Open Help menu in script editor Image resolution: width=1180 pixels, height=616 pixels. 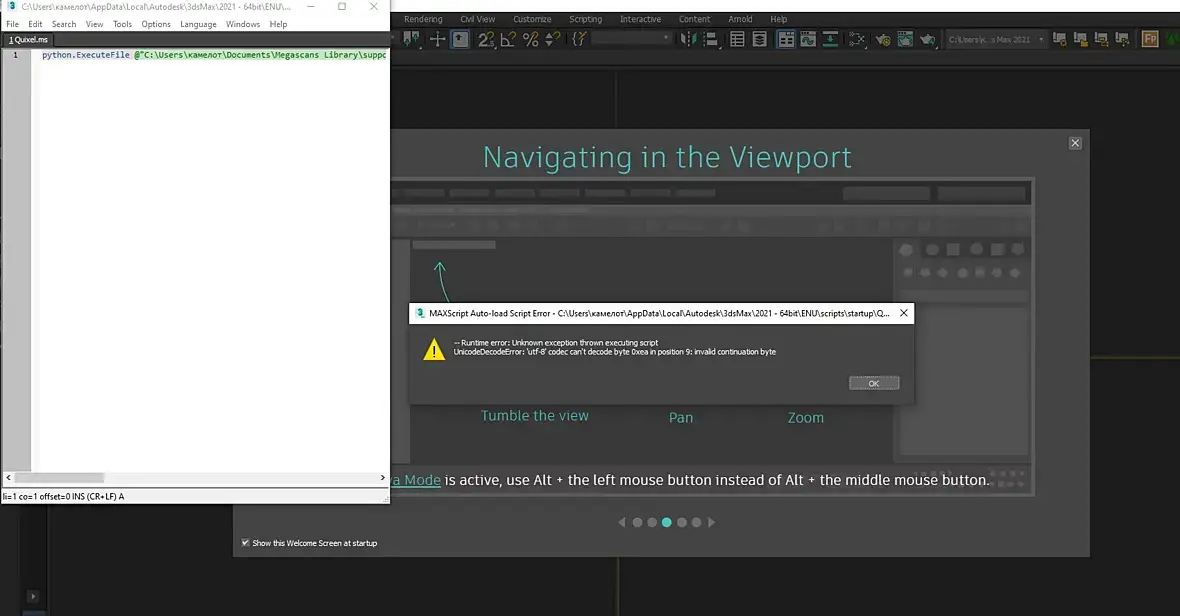pos(278,24)
